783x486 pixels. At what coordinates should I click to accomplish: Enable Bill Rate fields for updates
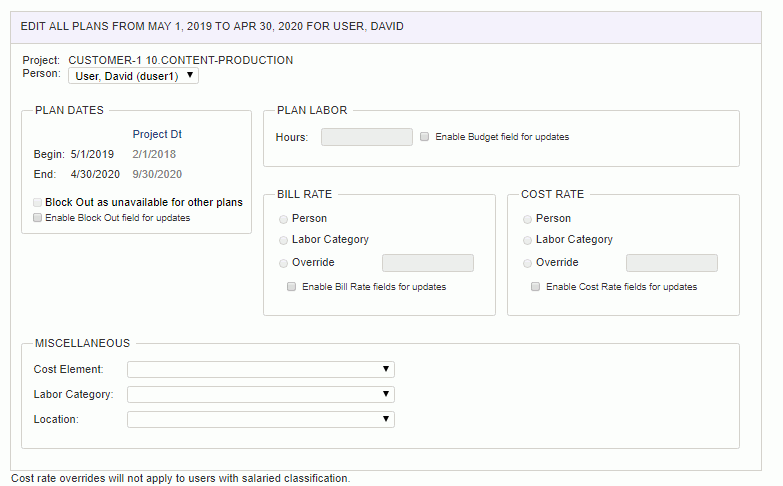[292, 287]
